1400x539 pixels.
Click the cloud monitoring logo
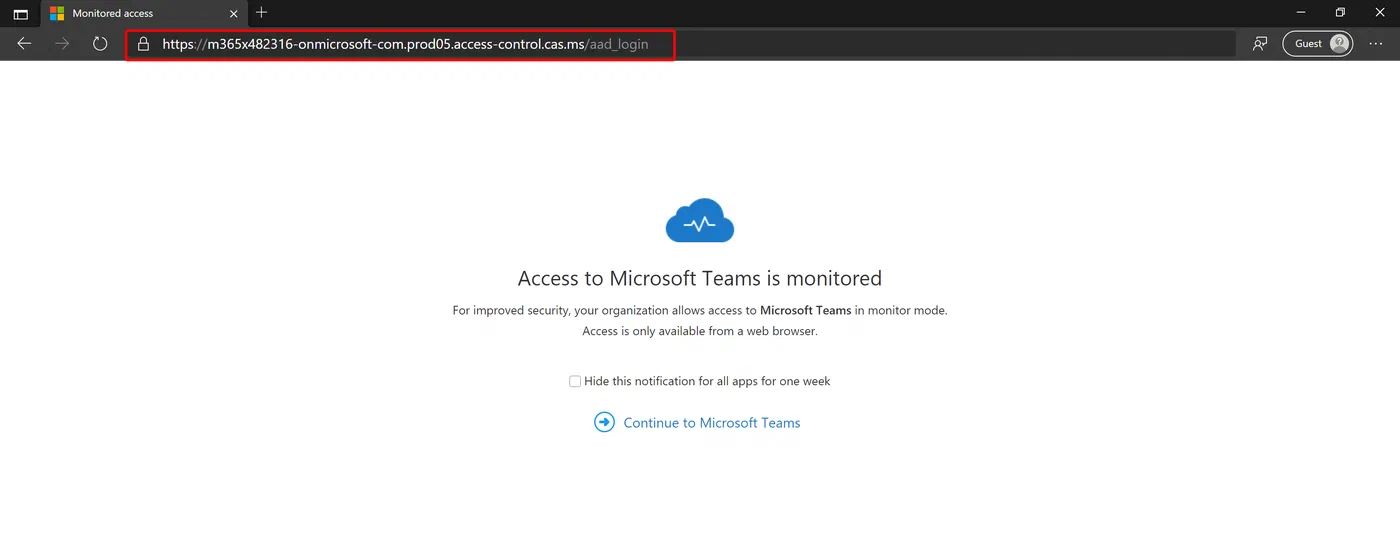(x=700, y=220)
